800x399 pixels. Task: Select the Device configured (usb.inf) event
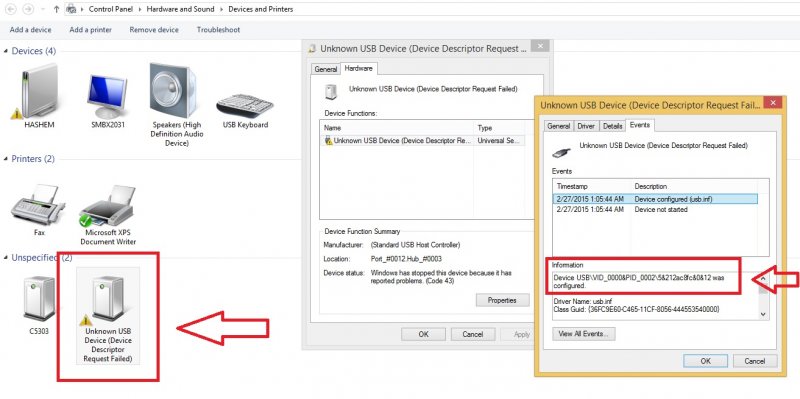(x=656, y=199)
